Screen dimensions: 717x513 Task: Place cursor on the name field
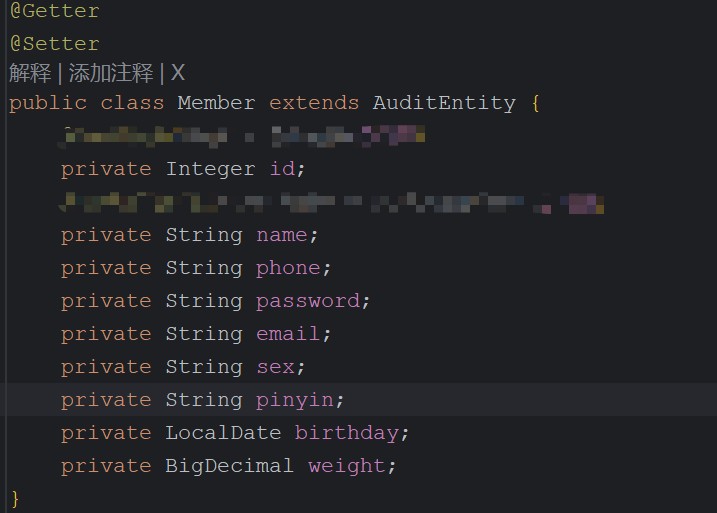(282, 235)
